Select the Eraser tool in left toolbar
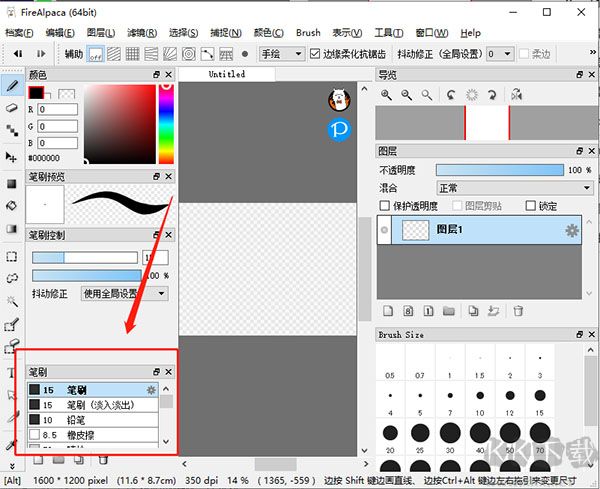This screenshot has height=489, width=600. [12, 108]
